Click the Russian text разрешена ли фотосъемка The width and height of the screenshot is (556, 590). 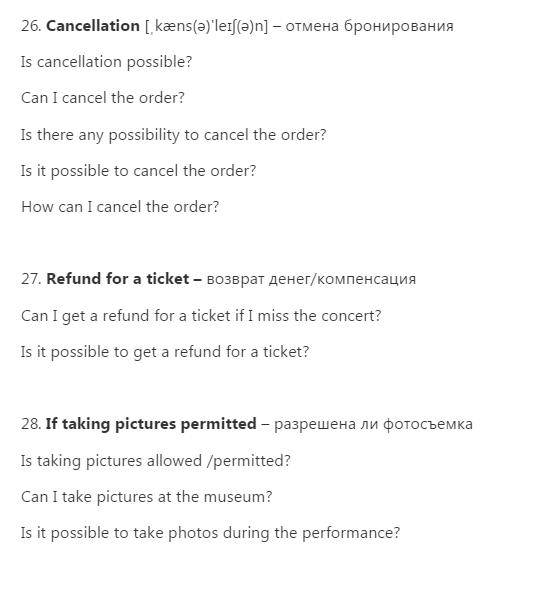373,424
